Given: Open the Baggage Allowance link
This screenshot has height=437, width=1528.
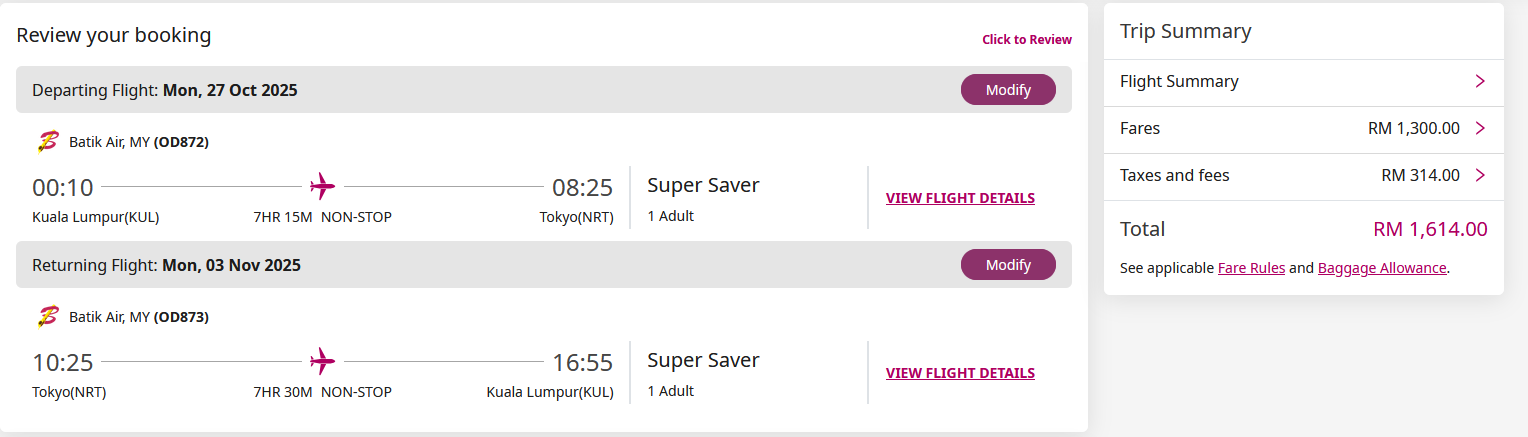Looking at the screenshot, I should (x=1382, y=268).
